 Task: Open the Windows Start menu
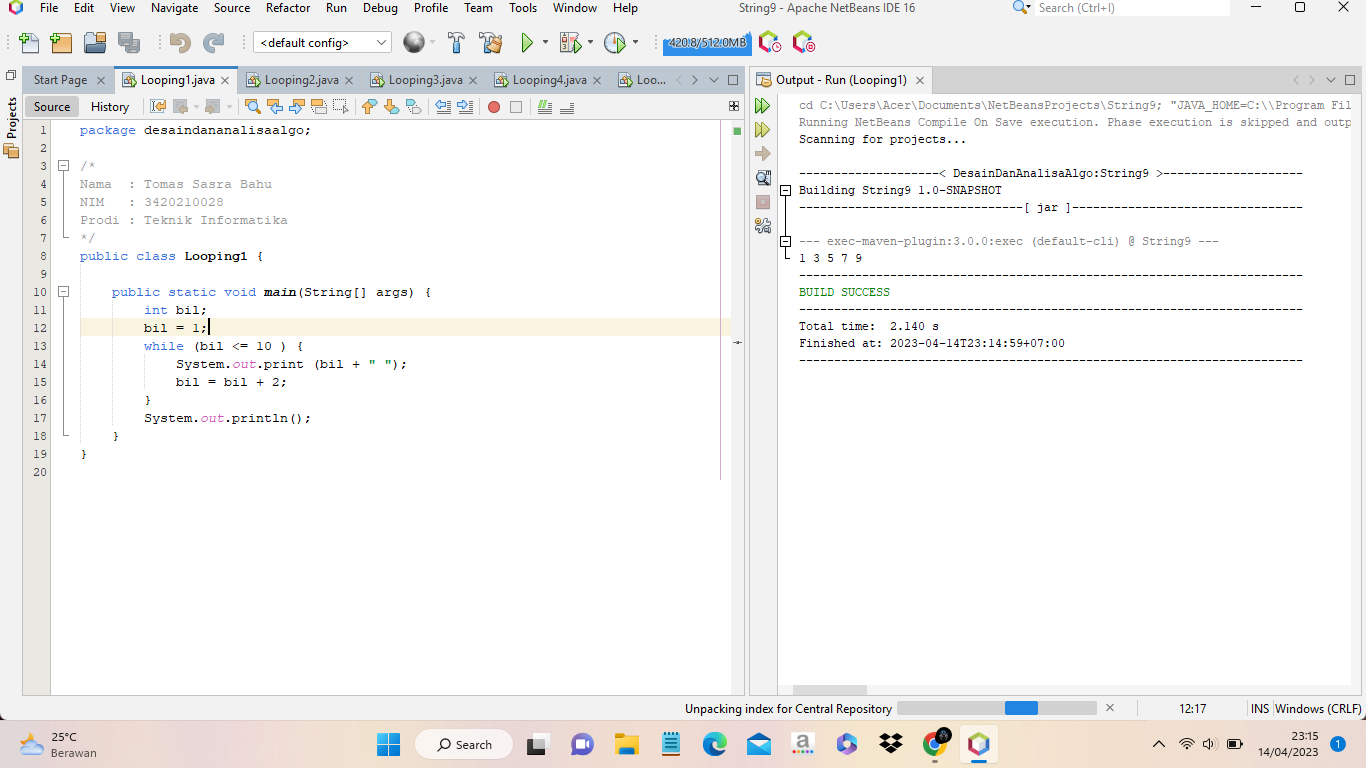point(388,744)
